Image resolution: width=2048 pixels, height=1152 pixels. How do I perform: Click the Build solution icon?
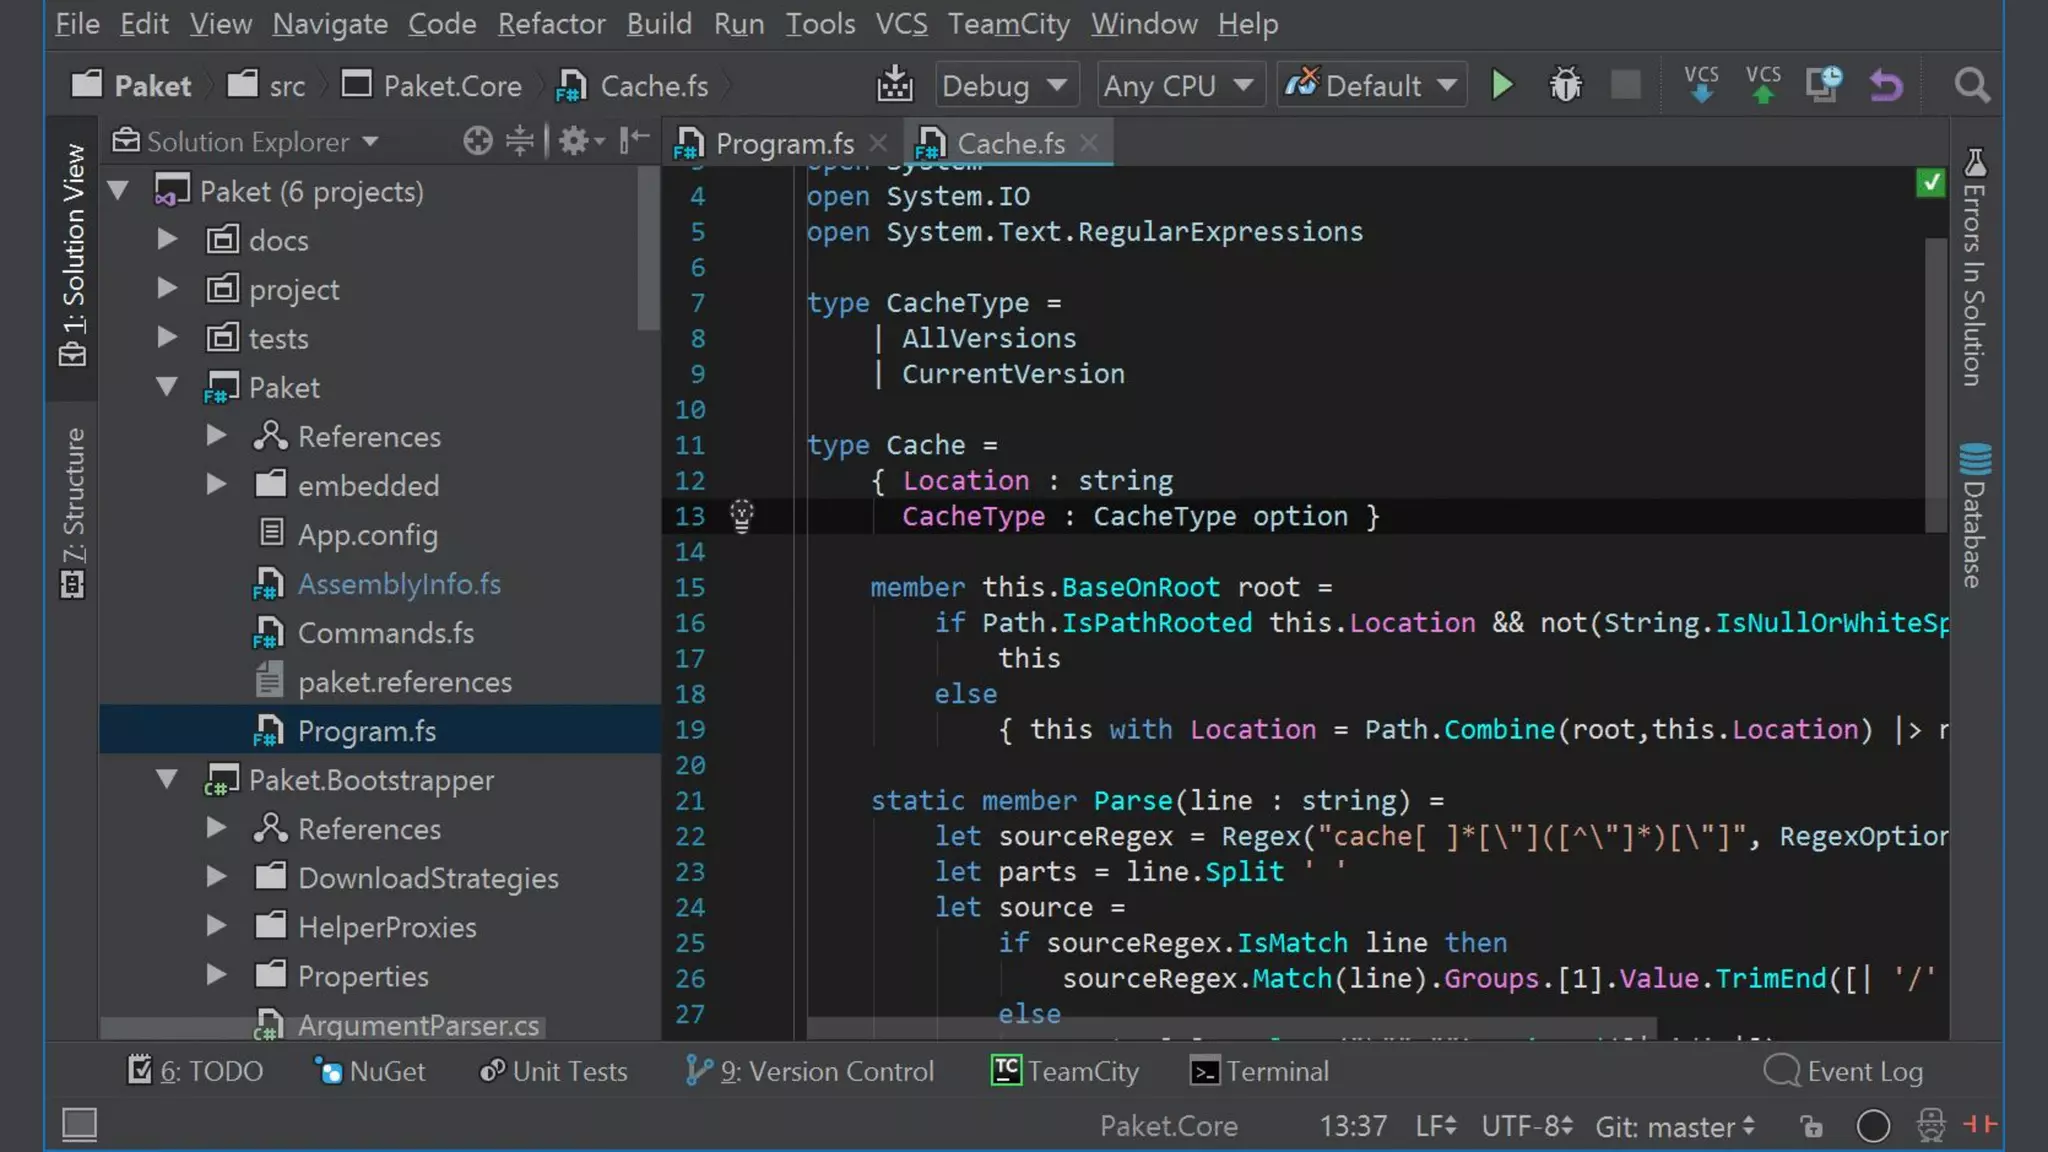click(x=894, y=85)
